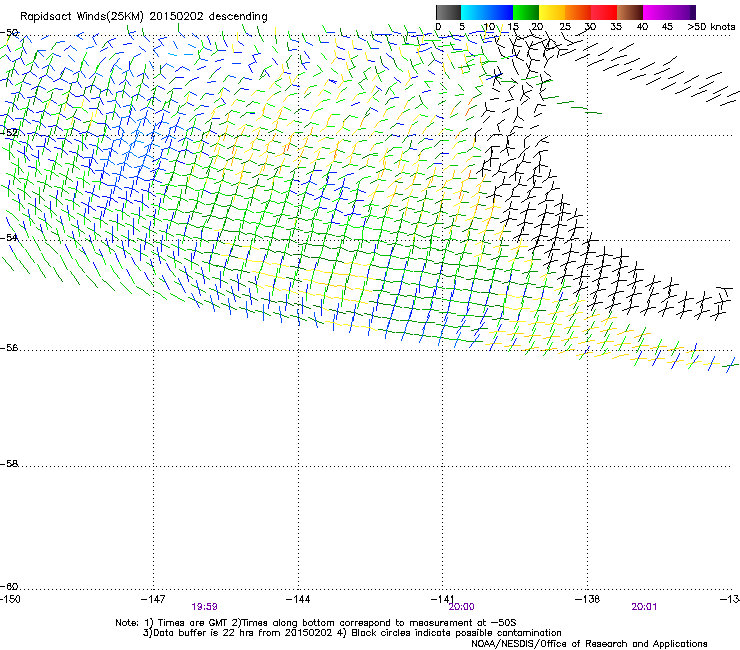Click the blue 10-15 knots legend swatch
Viewport: 740px width, 650px height.
coord(500,12)
